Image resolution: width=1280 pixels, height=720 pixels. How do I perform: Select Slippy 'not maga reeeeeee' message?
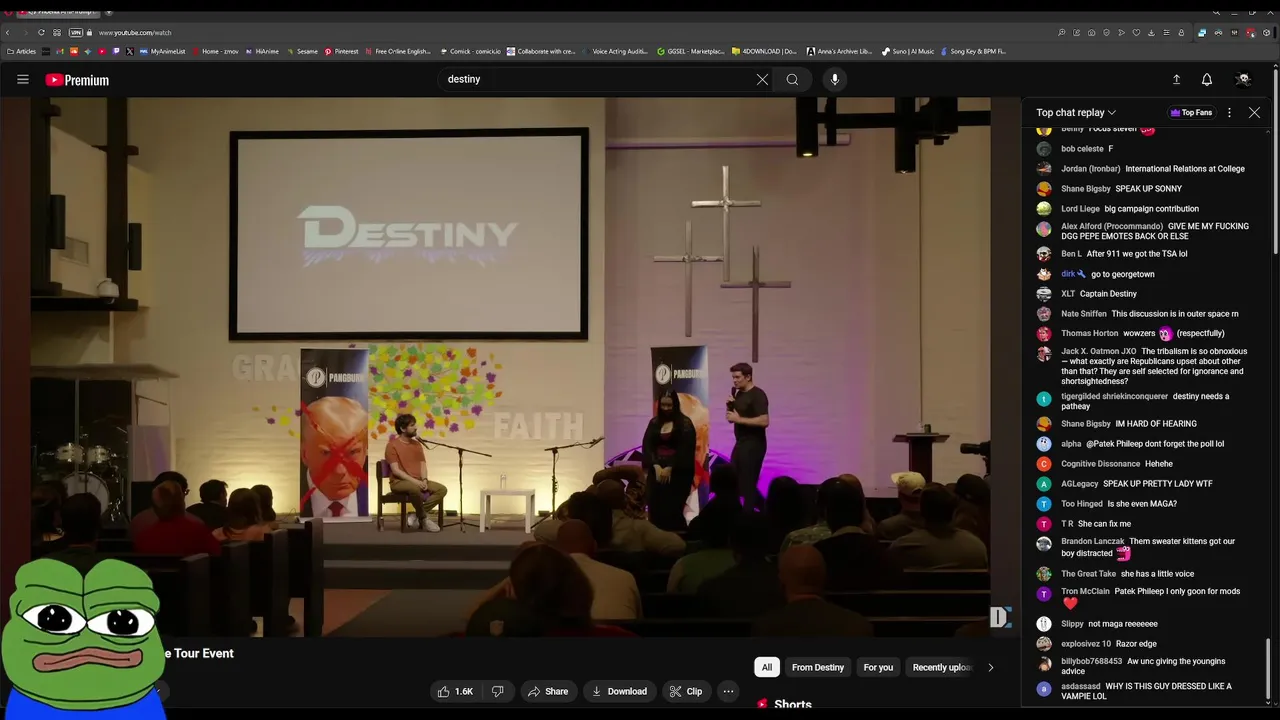[1109, 624]
